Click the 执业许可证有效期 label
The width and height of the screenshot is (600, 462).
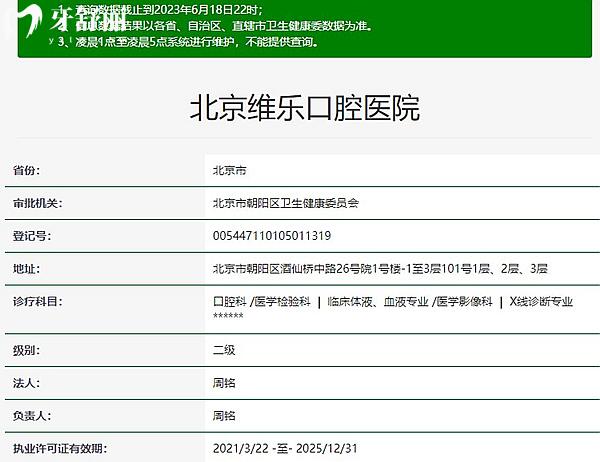point(60,448)
